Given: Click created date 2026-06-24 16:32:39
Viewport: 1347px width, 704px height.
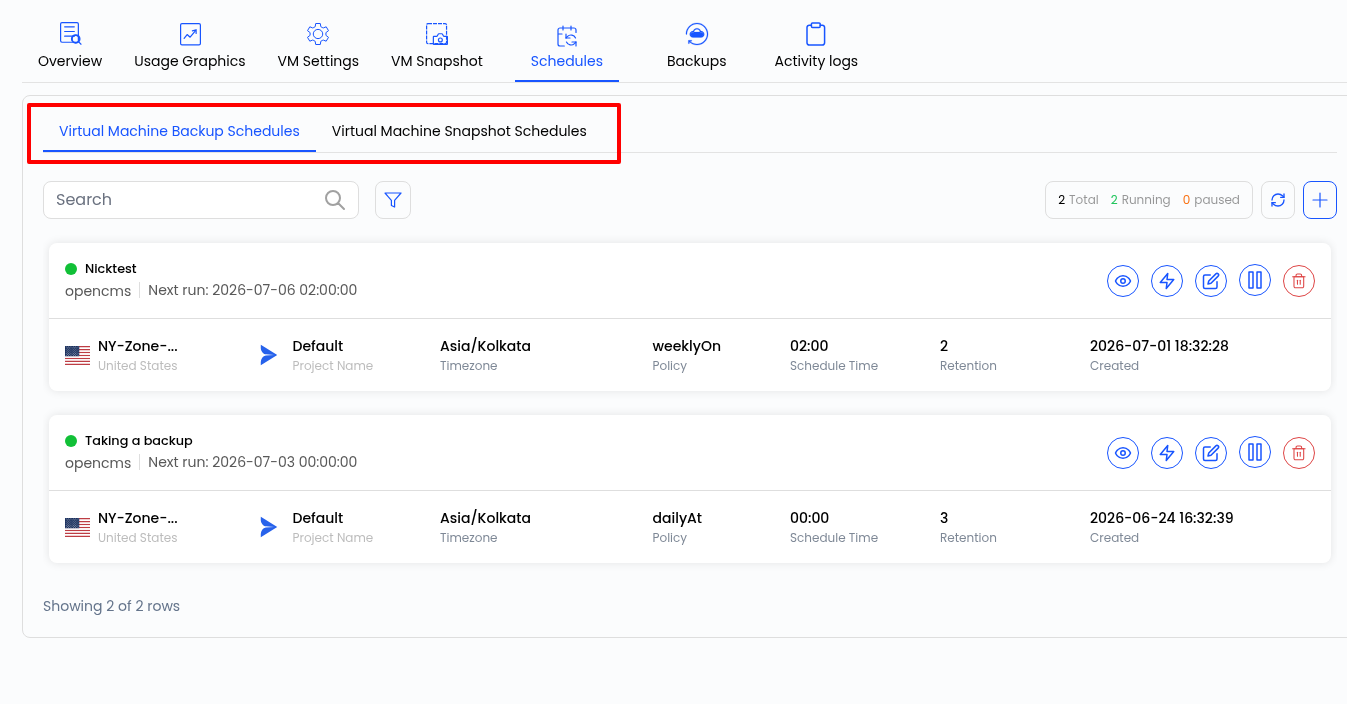Looking at the screenshot, I should click(x=1162, y=518).
